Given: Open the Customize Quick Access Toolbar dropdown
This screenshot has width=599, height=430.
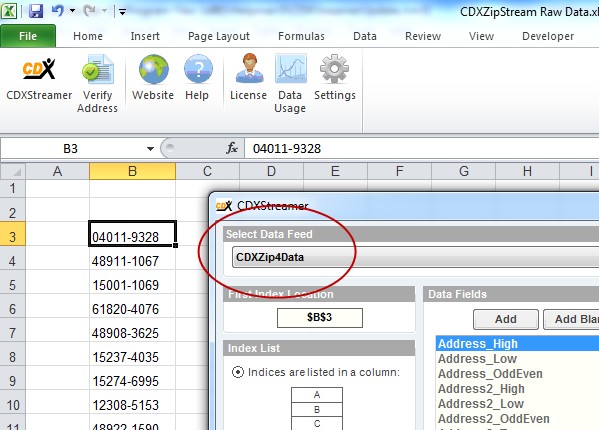Looking at the screenshot, I should (x=122, y=12).
